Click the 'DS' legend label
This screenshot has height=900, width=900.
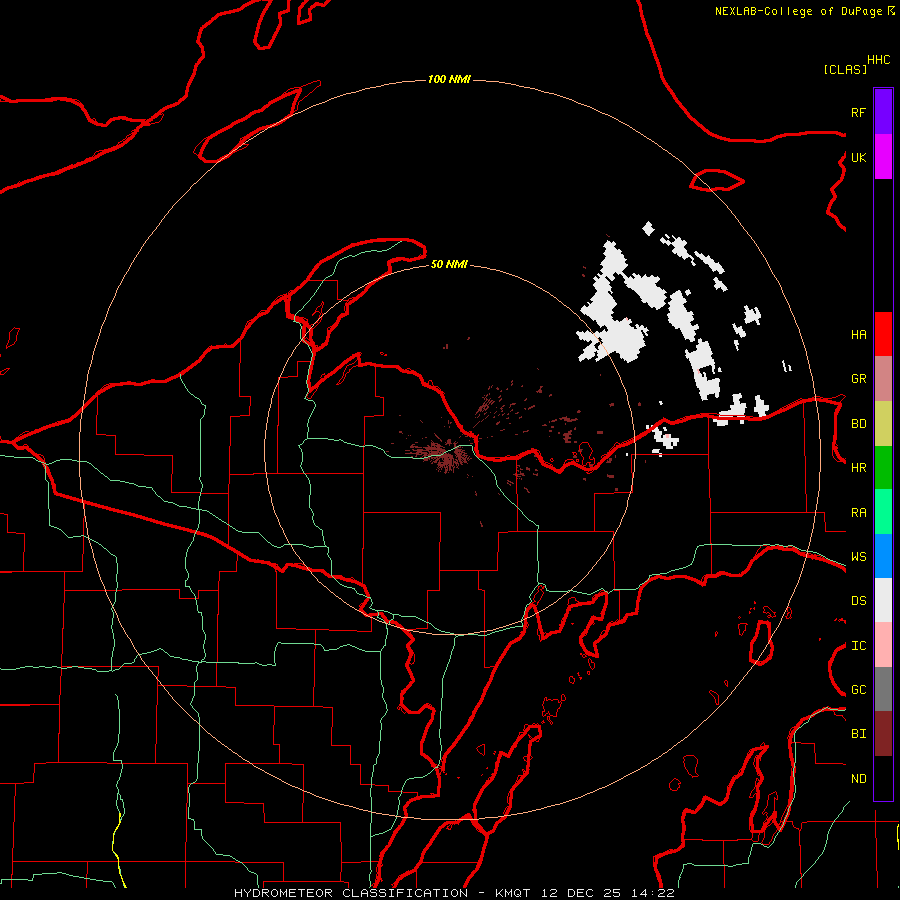[859, 601]
